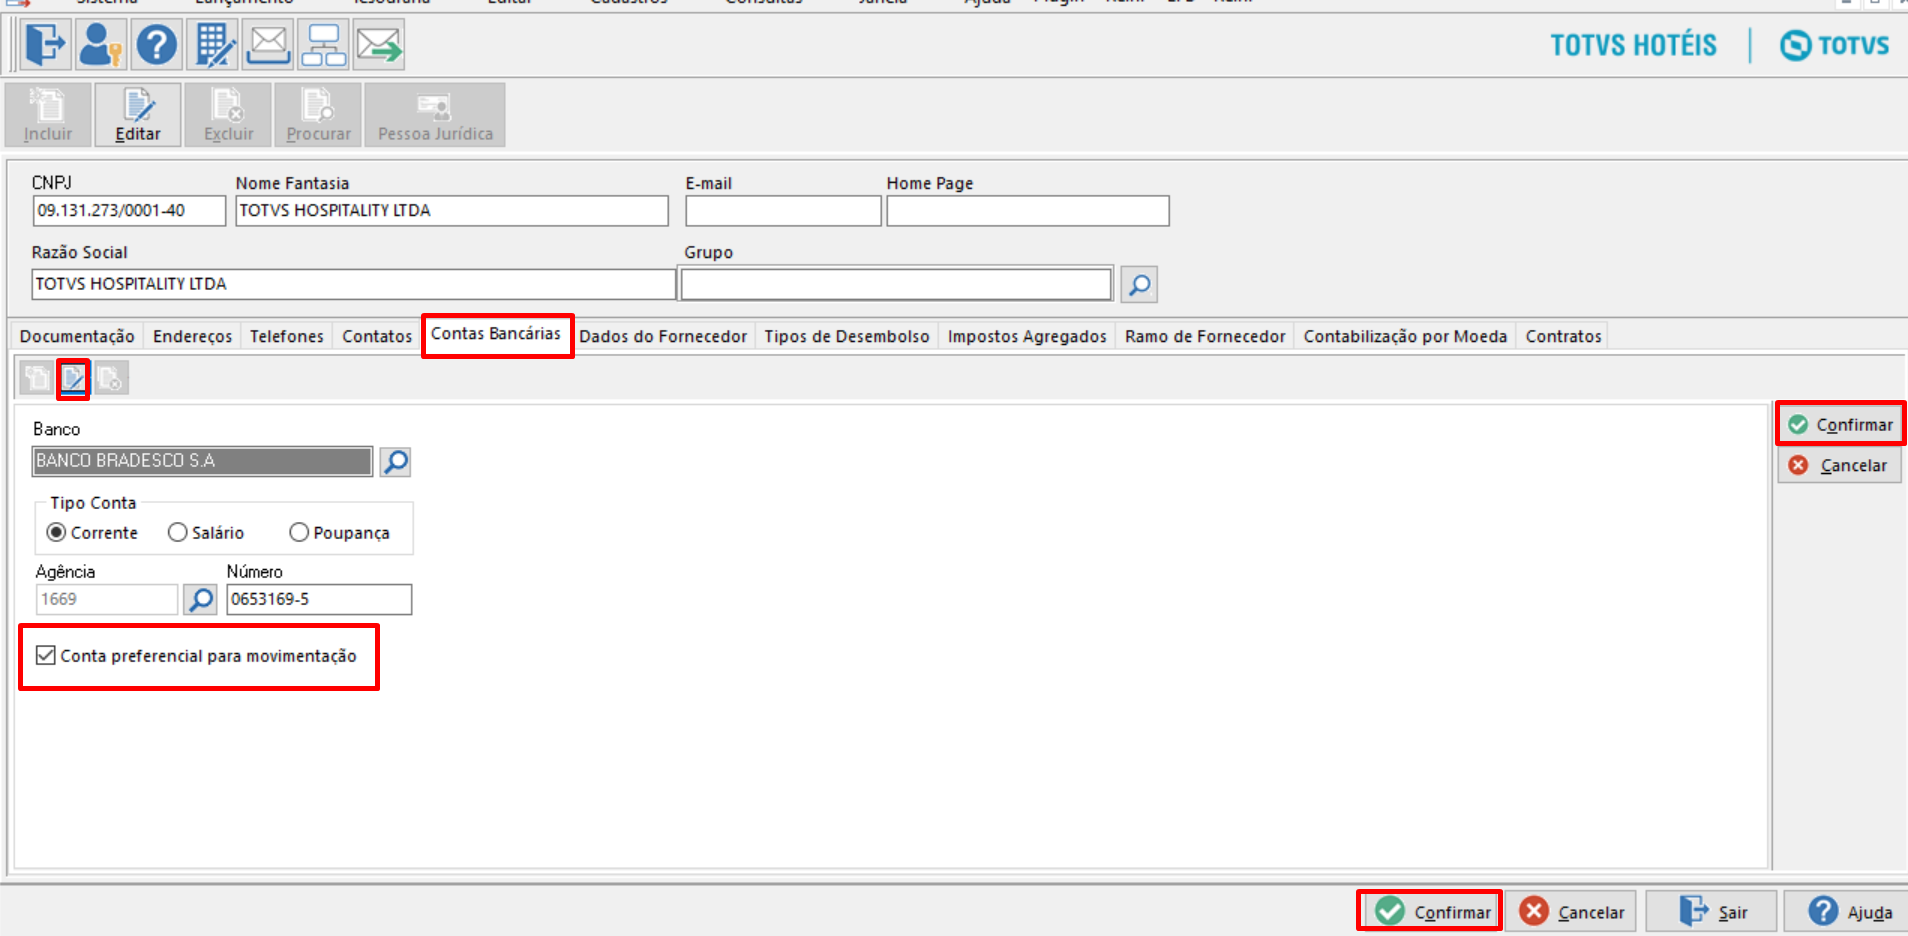The image size is (1908, 936).
Task: Select the Corrente account type
Action: (92, 533)
